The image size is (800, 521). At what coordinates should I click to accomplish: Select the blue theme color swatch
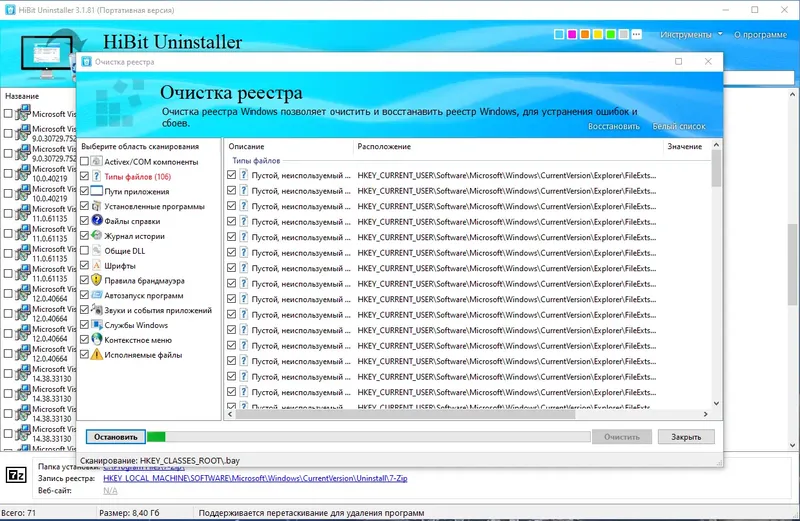559,34
